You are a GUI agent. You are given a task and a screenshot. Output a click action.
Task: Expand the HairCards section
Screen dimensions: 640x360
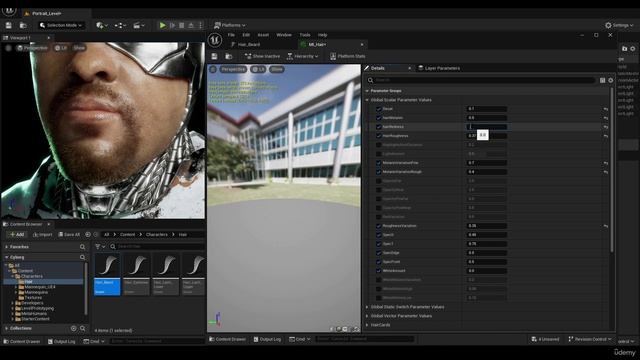[x=367, y=325]
